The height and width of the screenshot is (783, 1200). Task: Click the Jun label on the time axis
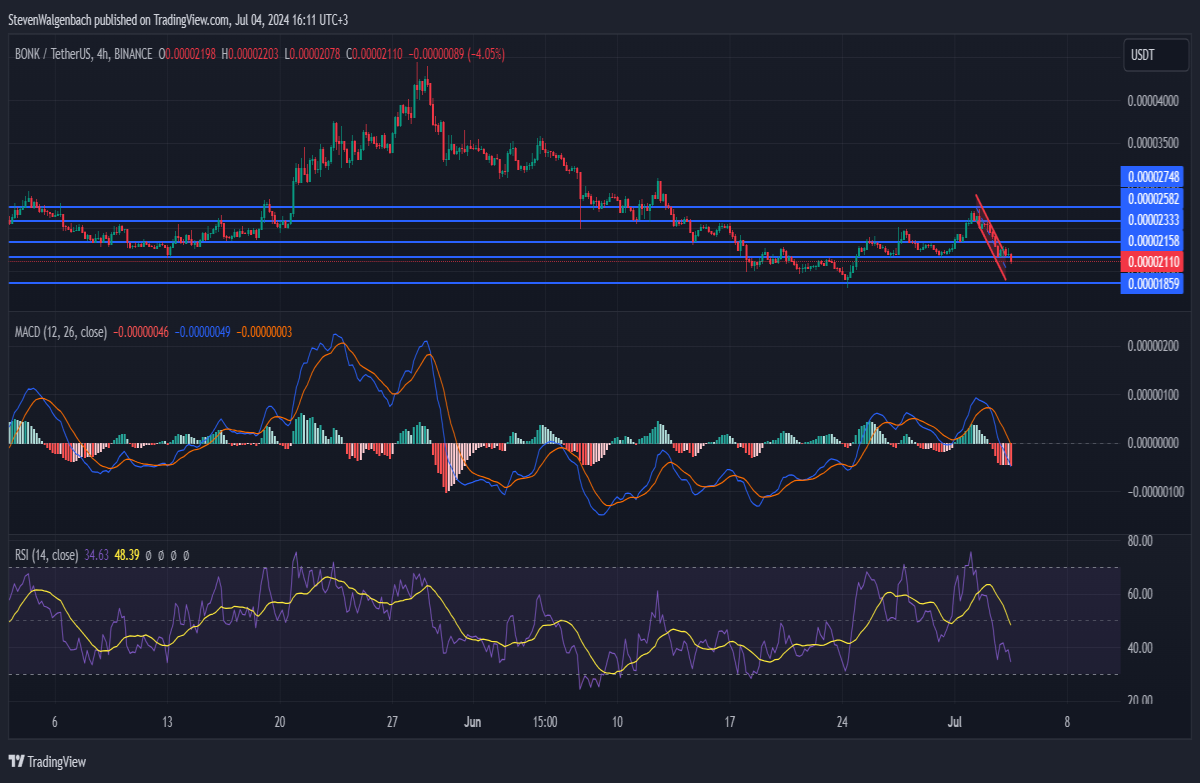474,722
